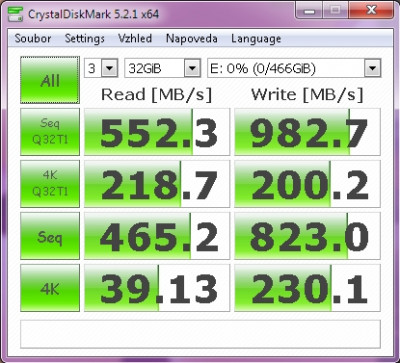Click the 4K Q32T1 read result 218.7

[157, 184]
